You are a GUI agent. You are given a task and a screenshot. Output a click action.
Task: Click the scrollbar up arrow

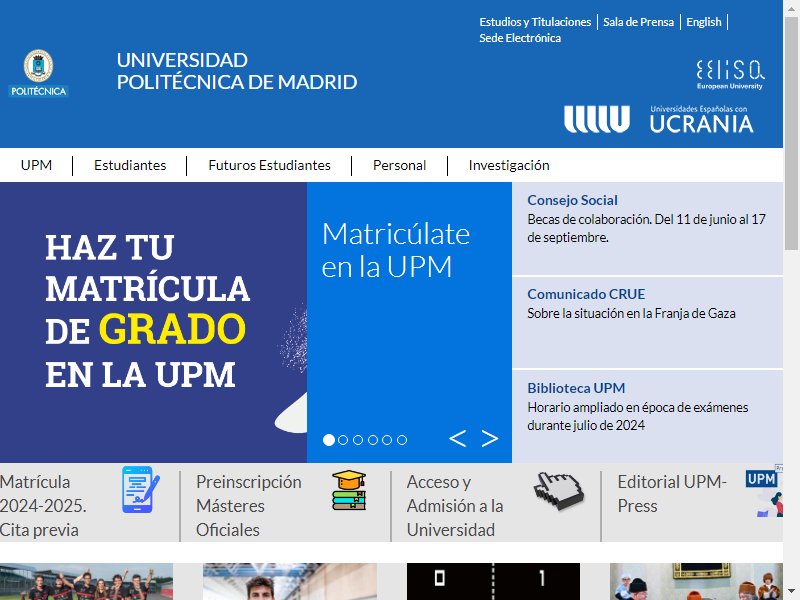[x=792, y=8]
